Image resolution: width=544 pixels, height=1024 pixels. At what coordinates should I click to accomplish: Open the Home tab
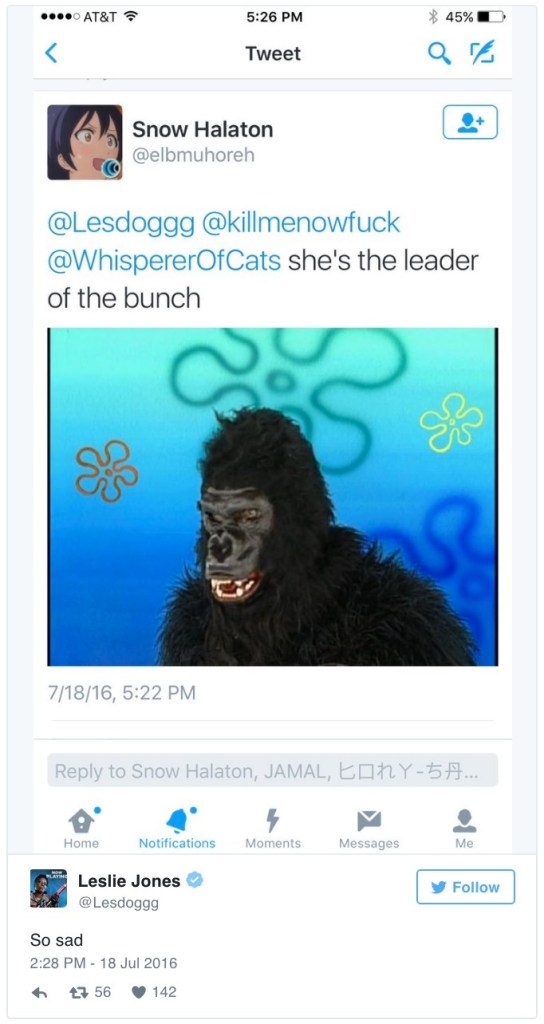(x=82, y=827)
